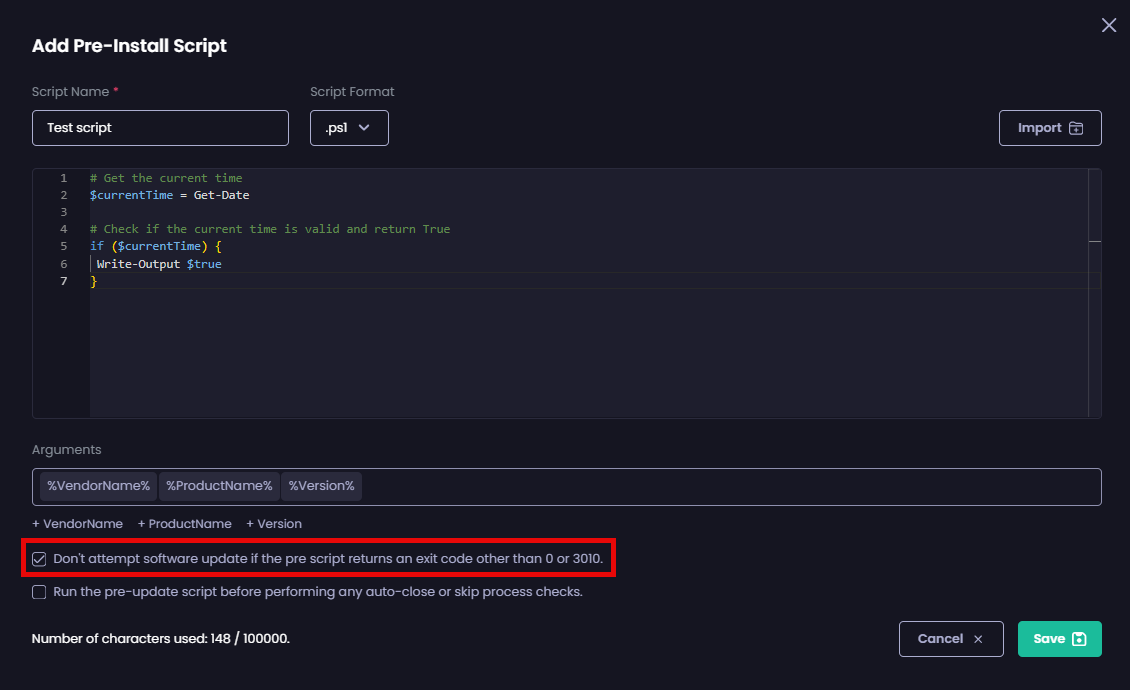
Task: Select .ps1 from the format dropdown
Action: click(x=338, y=128)
